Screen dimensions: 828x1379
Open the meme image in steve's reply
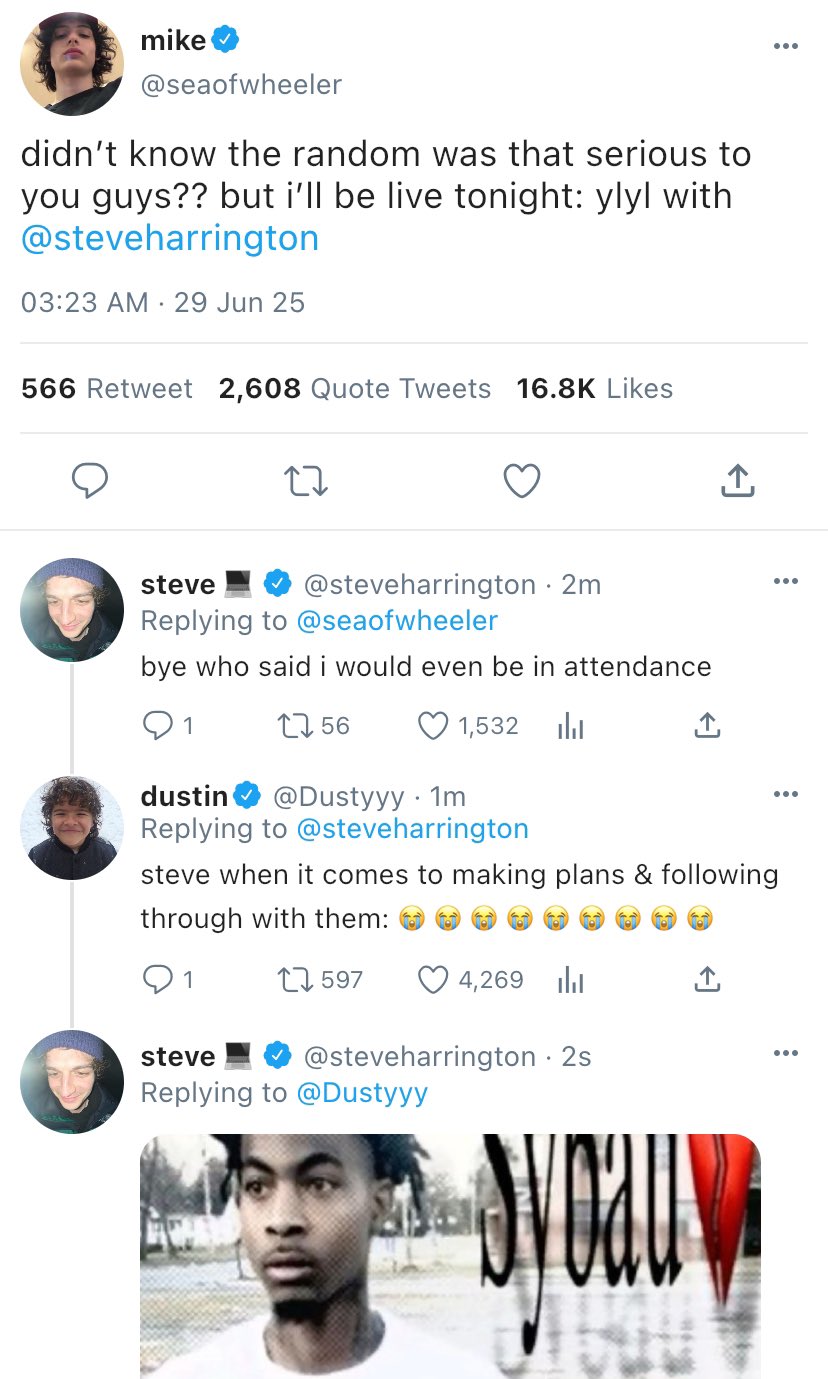pyautogui.click(x=450, y=1255)
